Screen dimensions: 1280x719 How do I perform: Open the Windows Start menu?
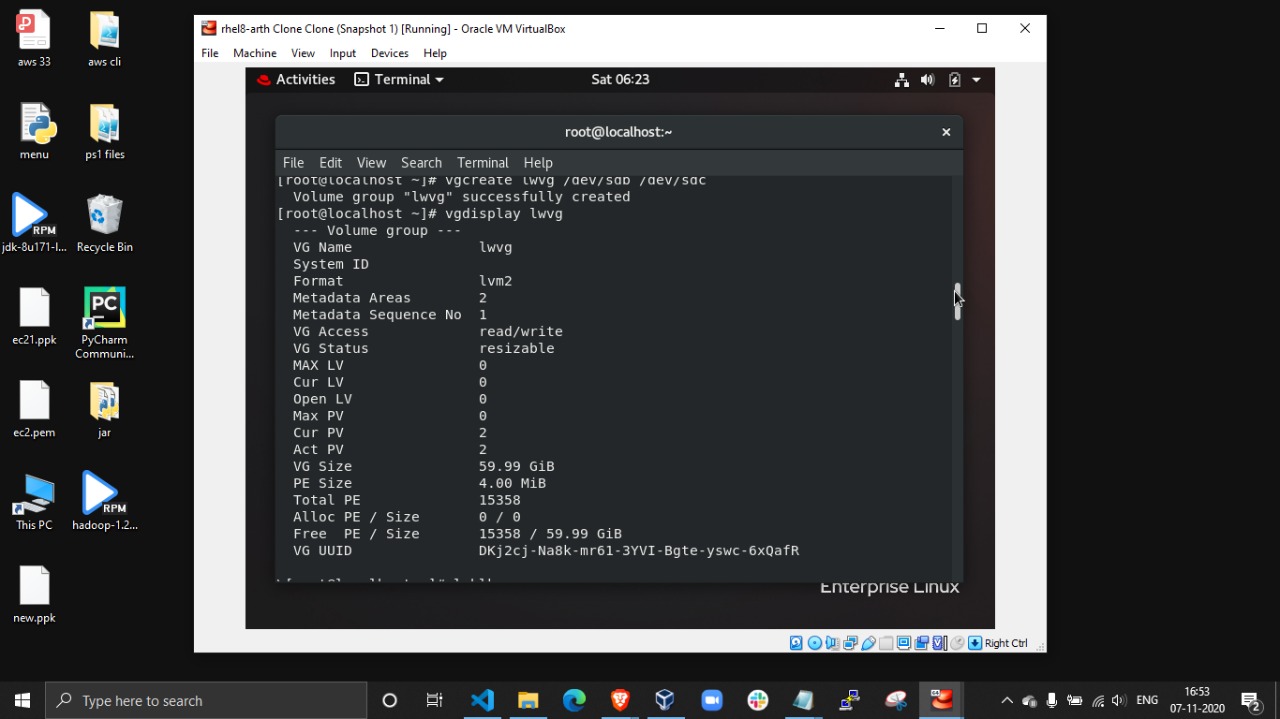click(x=22, y=700)
